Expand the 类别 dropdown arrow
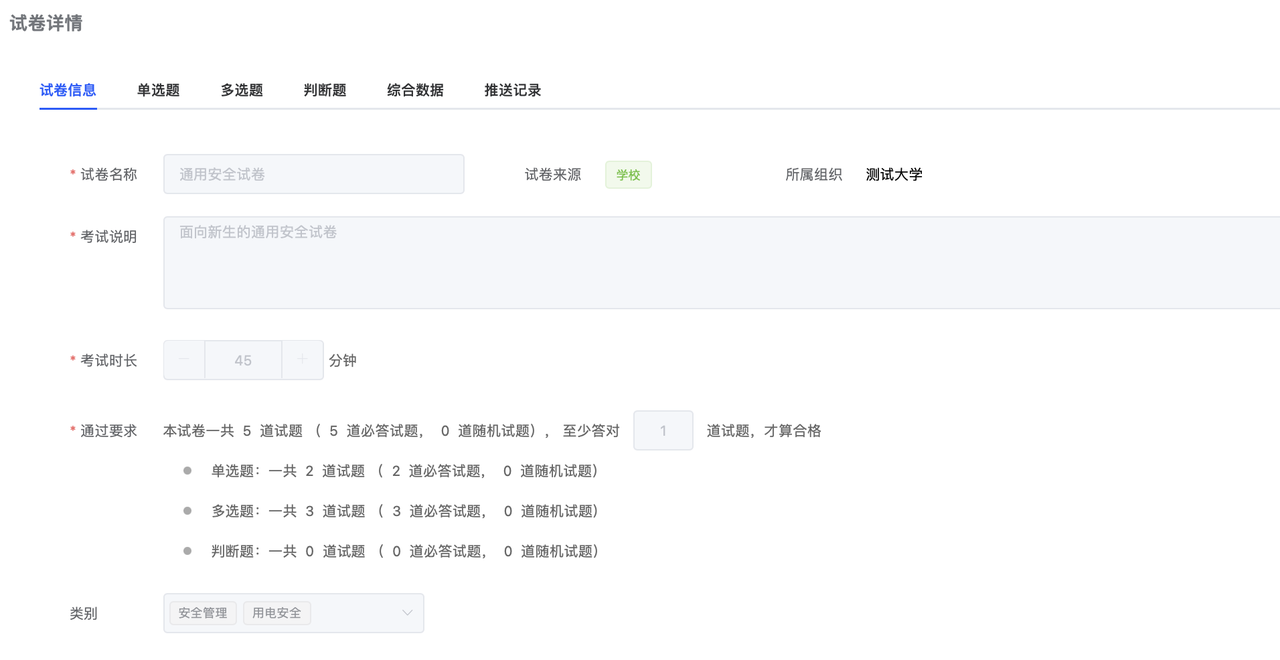 pyautogui.click(x=407, y=613)
